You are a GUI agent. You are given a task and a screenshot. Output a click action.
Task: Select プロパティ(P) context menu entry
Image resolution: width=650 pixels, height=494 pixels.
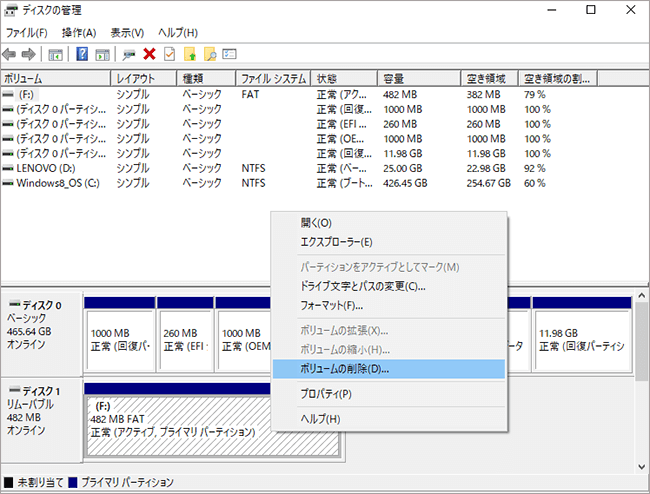click(x=389, y=394)
